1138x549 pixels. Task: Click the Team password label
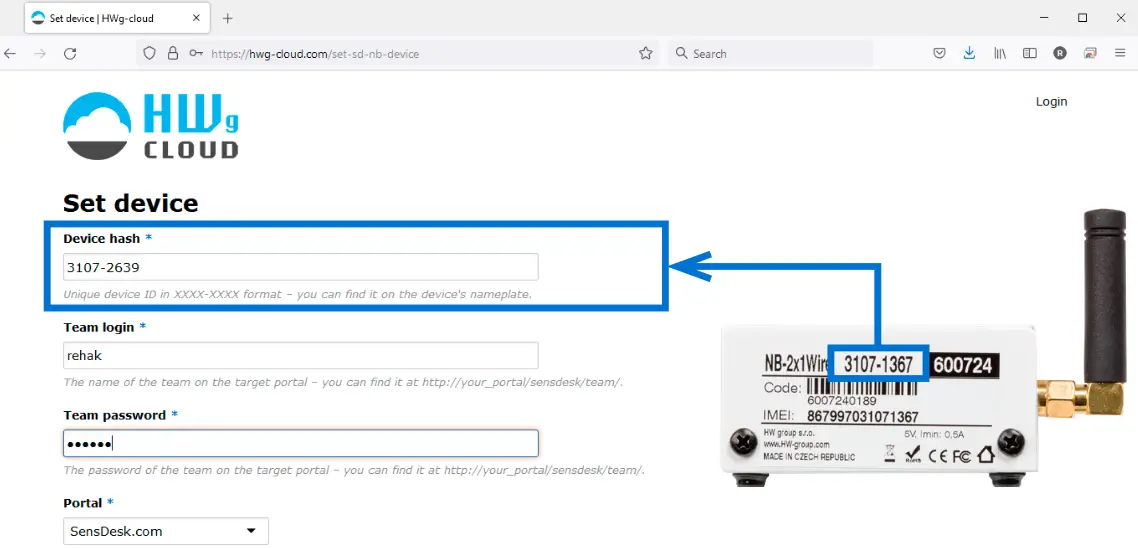[x=114, y=415]
